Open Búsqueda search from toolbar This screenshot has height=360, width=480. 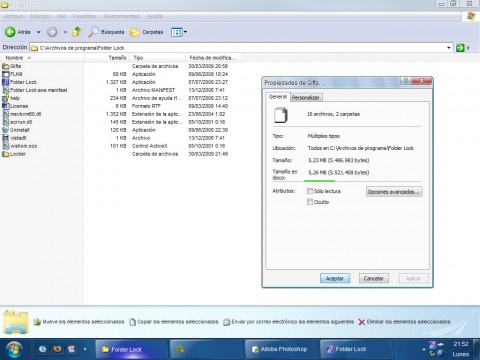tap(106, 32)
